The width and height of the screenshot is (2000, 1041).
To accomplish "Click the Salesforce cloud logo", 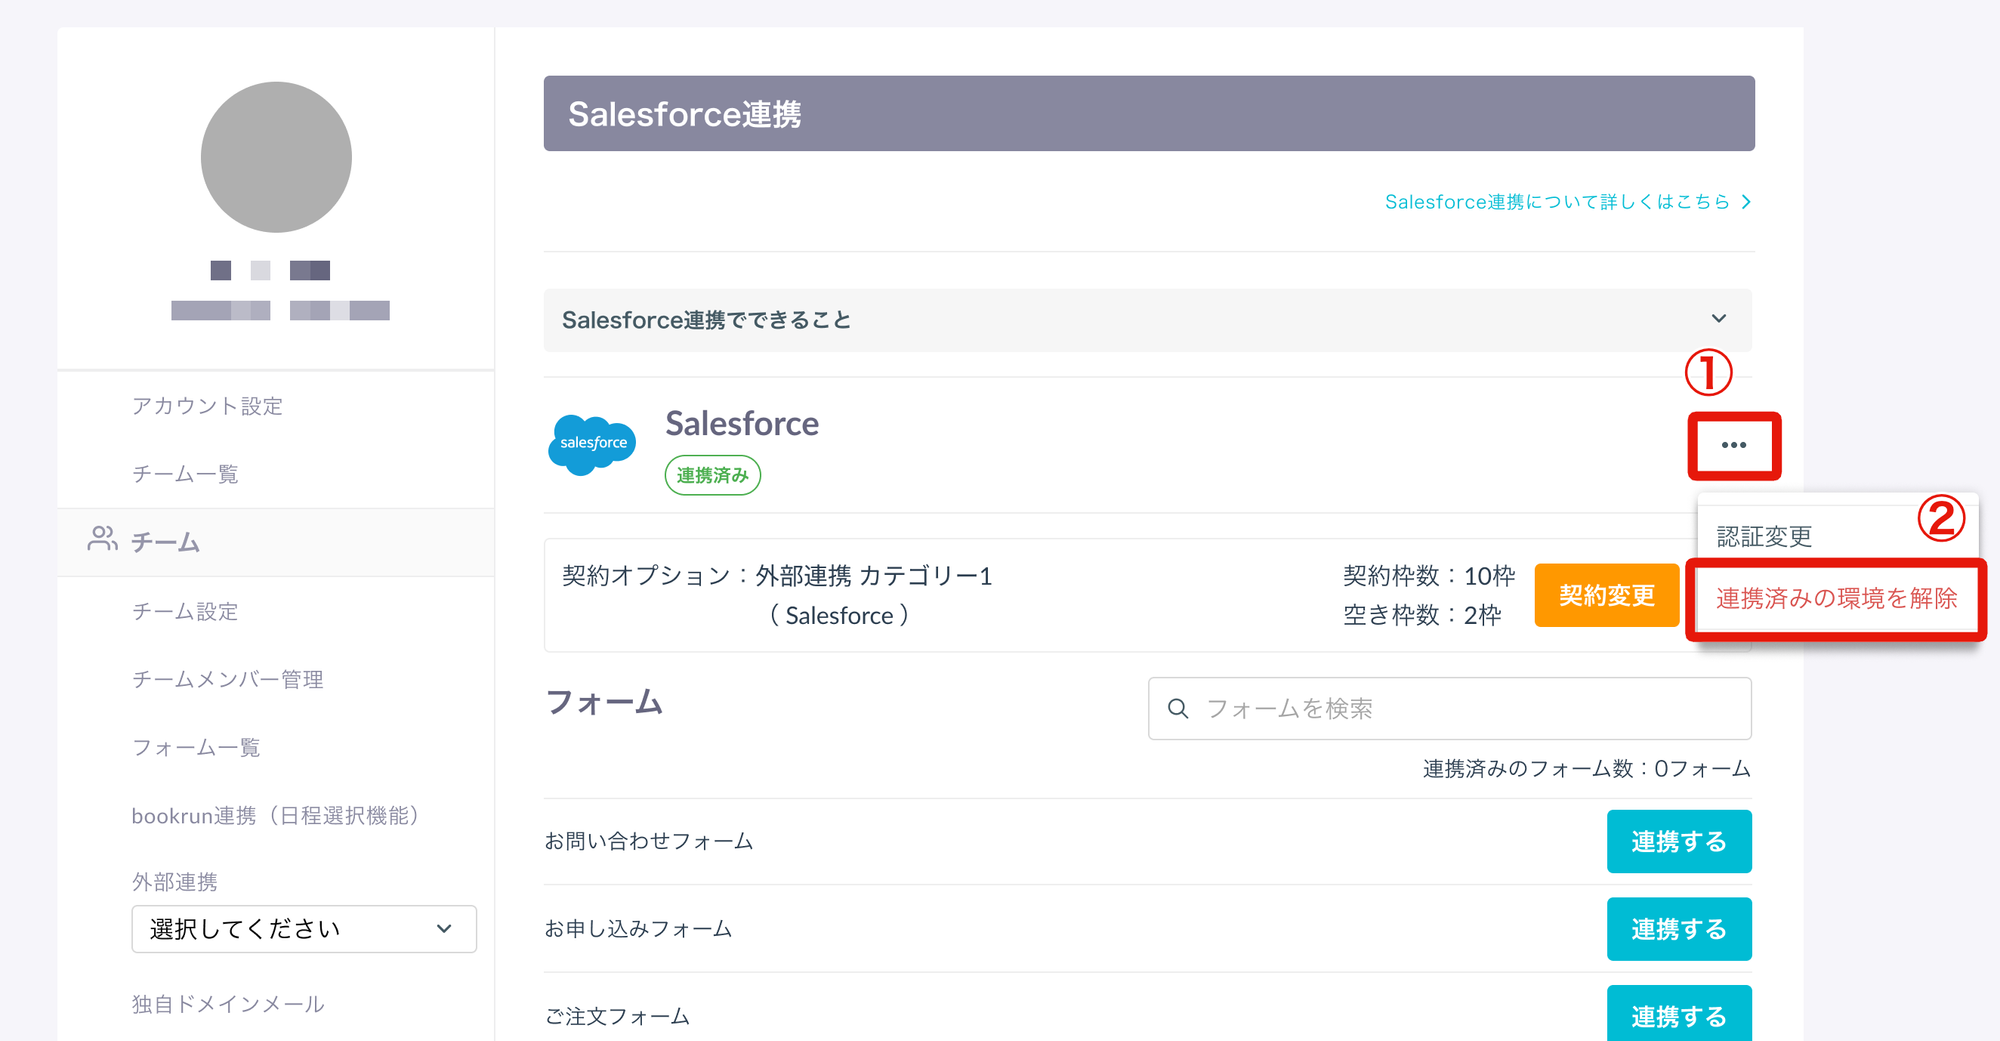I will click(592, 444).
